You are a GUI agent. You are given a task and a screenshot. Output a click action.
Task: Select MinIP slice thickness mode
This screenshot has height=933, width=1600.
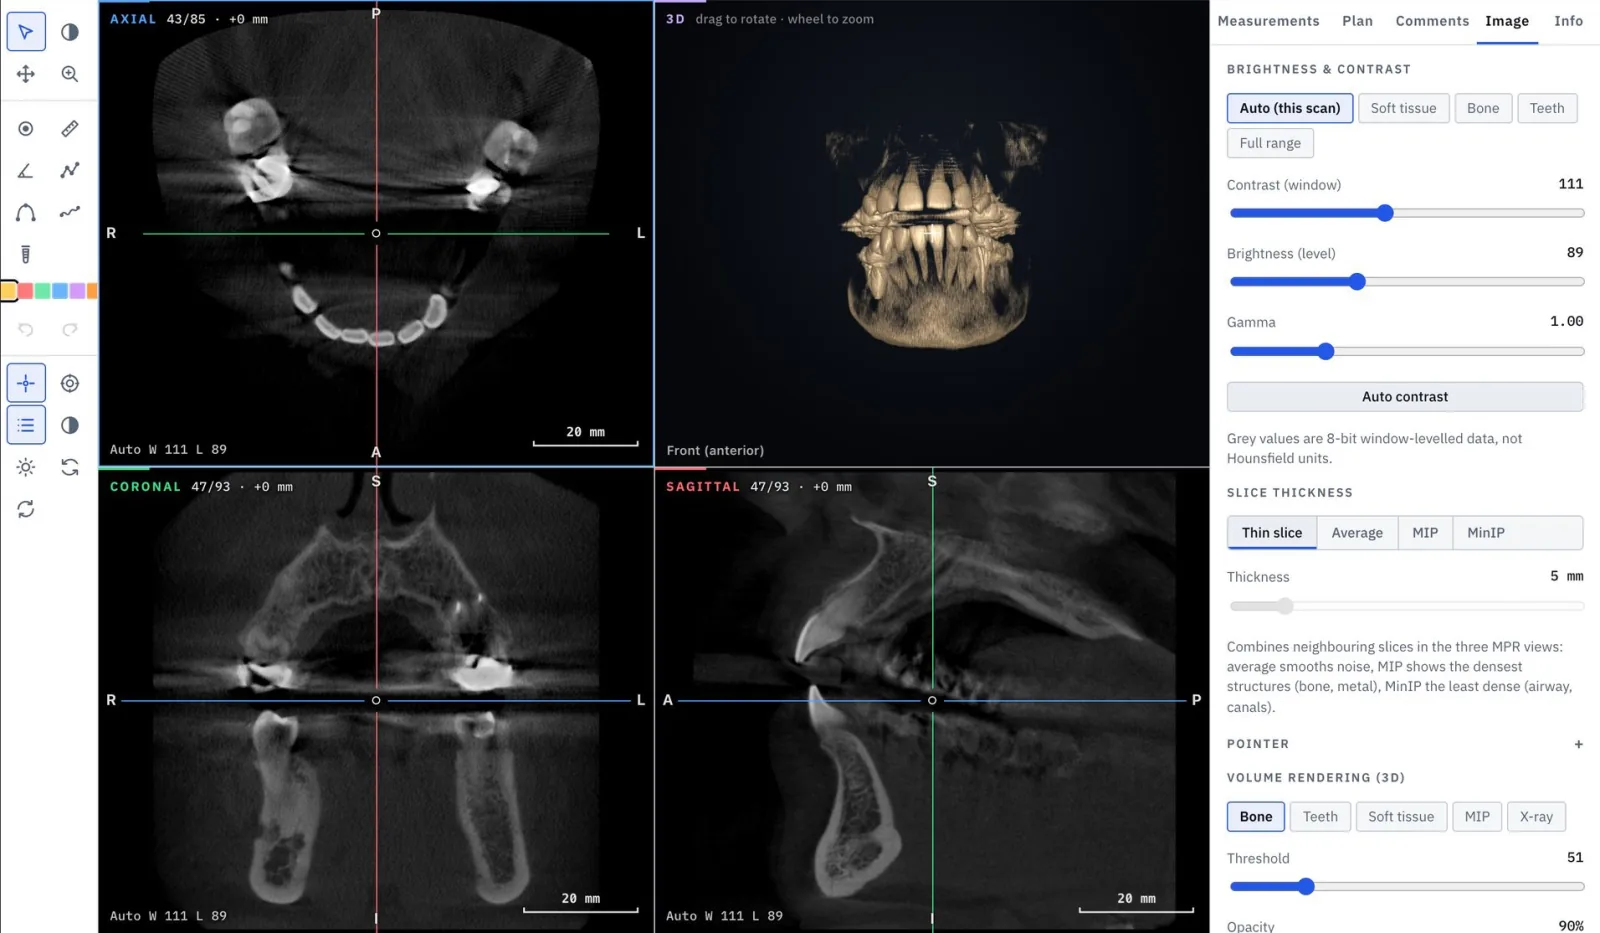click(x=1485, y=533)
